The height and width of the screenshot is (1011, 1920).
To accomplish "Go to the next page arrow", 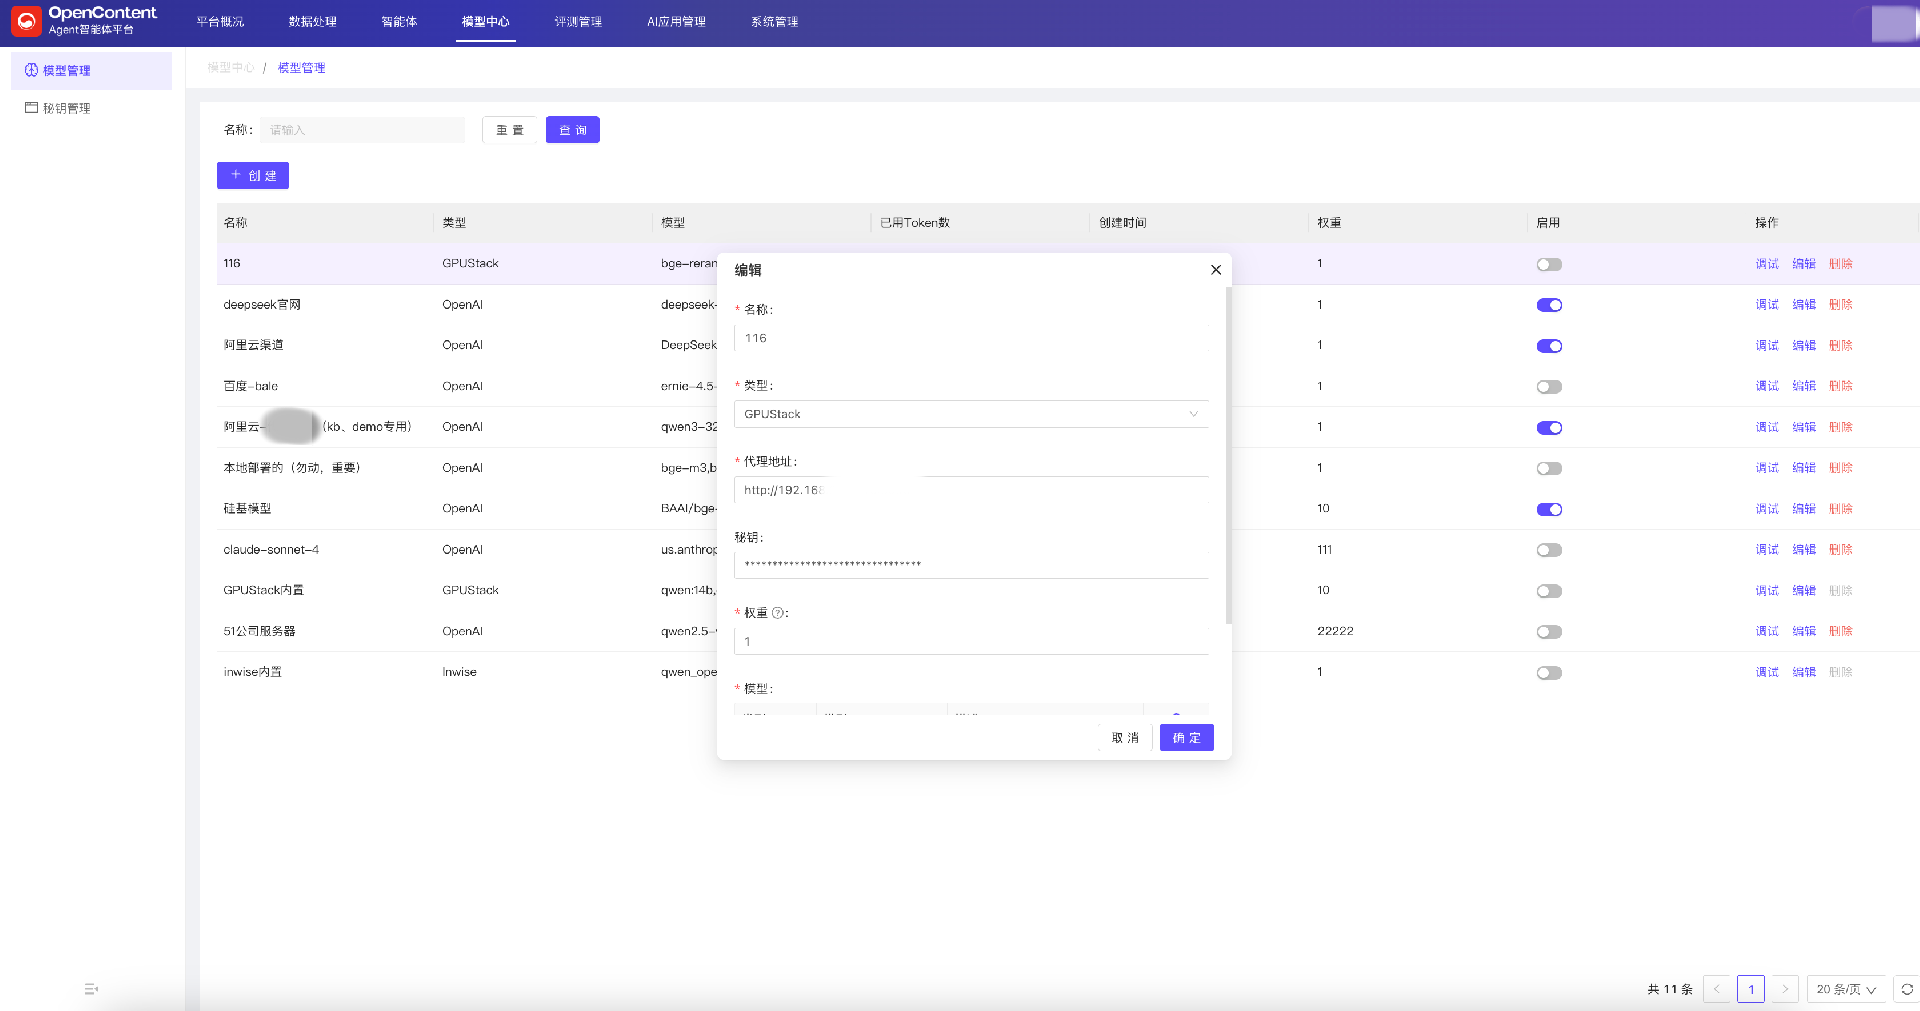I will (x=1785, y=989).
